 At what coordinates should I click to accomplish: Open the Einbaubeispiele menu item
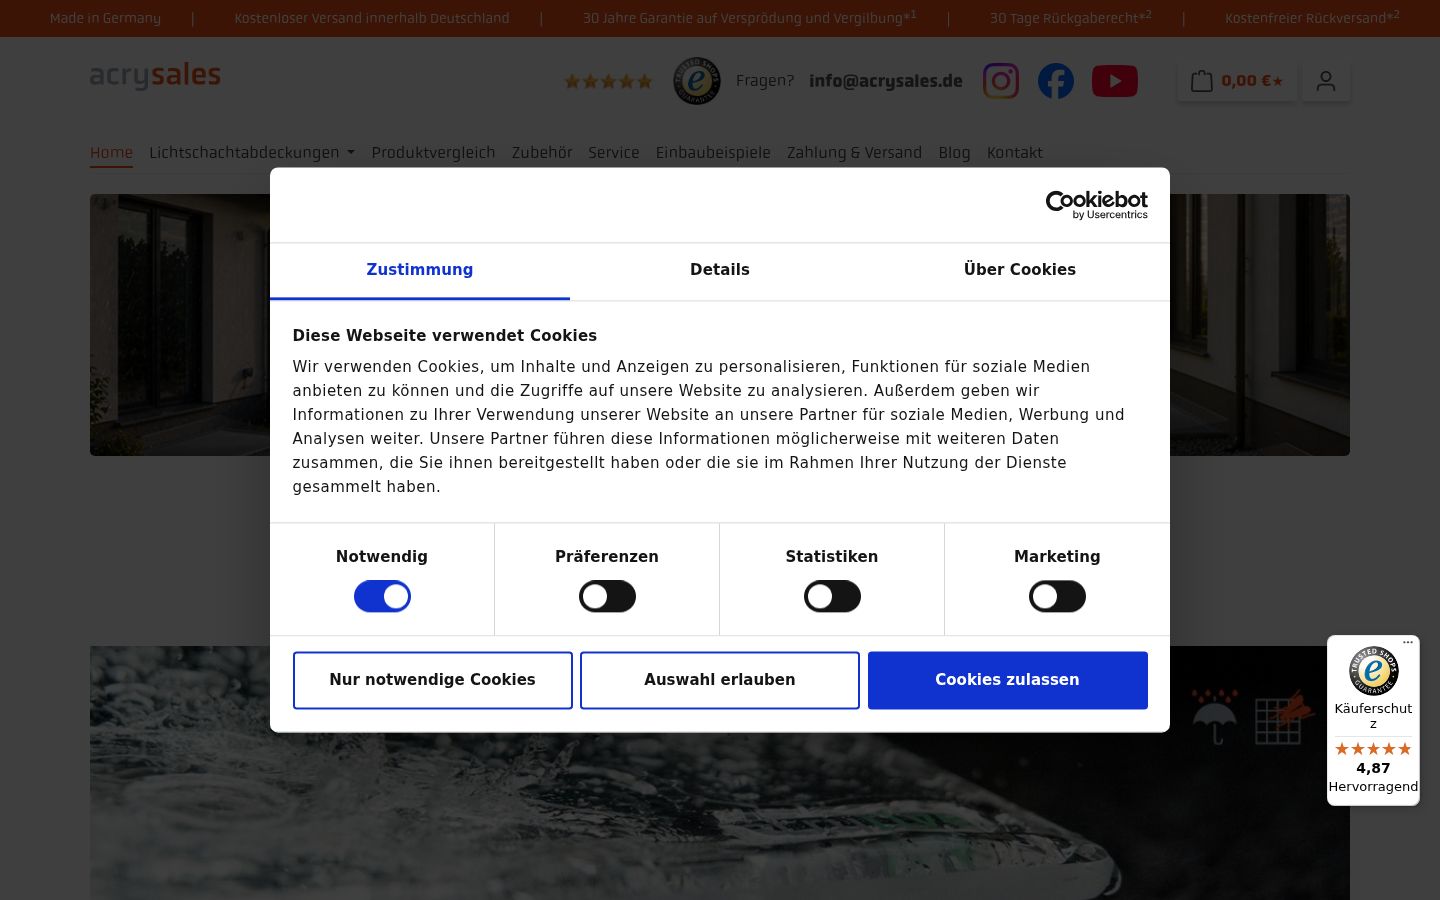point(713,152)
